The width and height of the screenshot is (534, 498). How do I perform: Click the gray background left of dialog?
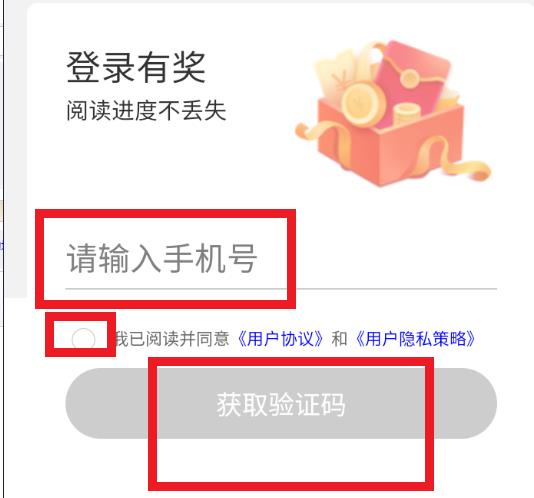coord(16,150)
